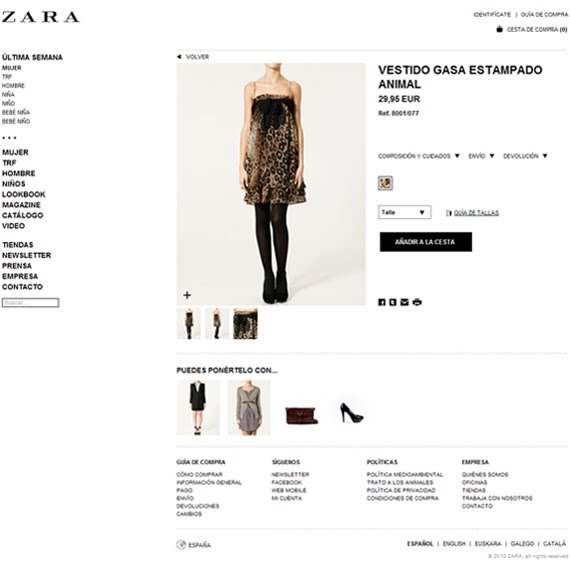The image size is (570, 570).
Task: Click the back arrow beside Volver
Action: tap(179, 57)
